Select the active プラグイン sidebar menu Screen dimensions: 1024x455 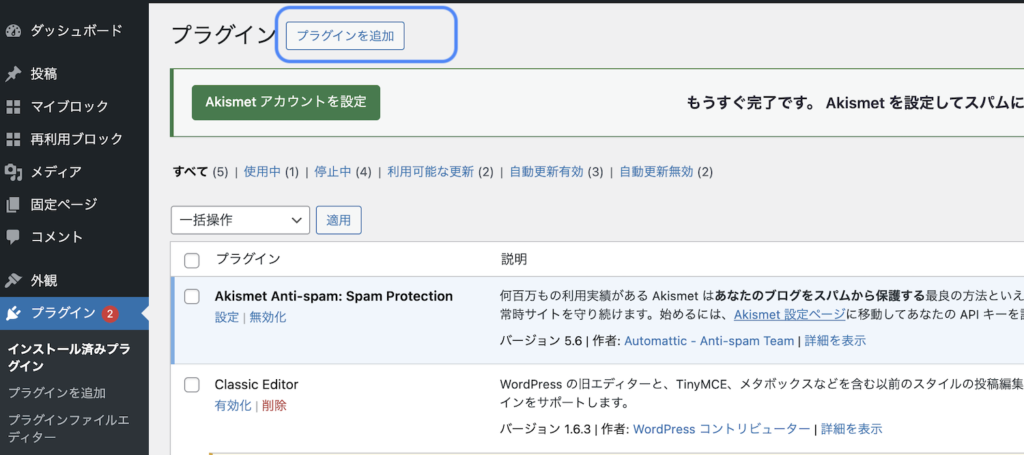(74, 314)
